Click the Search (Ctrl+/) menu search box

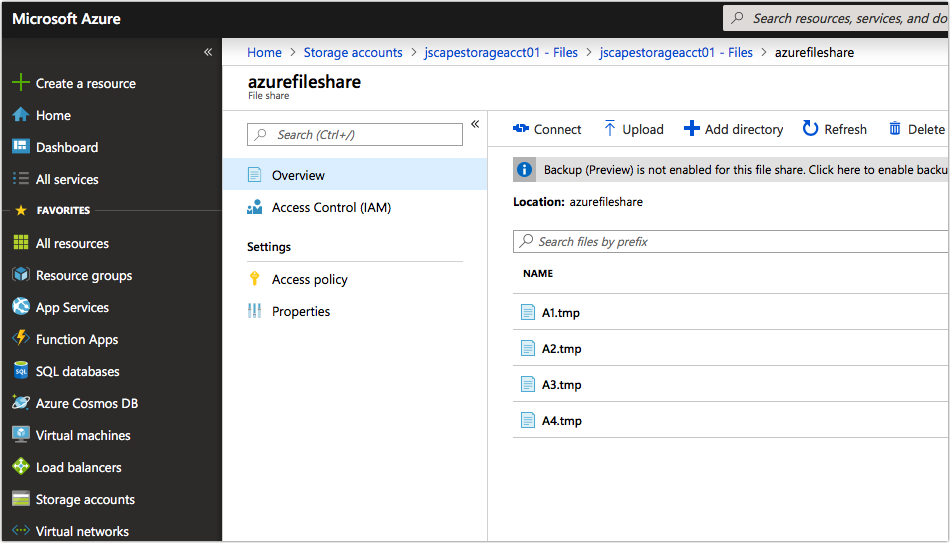click(354, 135)
